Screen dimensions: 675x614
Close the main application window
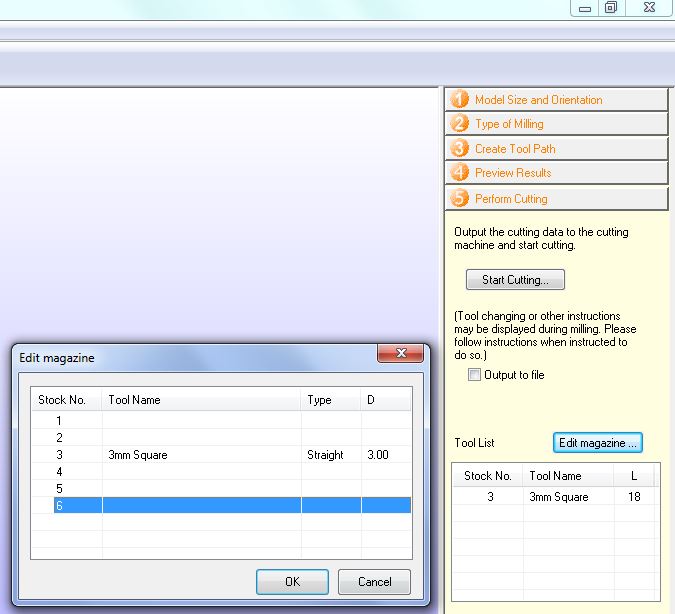coord(649,8)
